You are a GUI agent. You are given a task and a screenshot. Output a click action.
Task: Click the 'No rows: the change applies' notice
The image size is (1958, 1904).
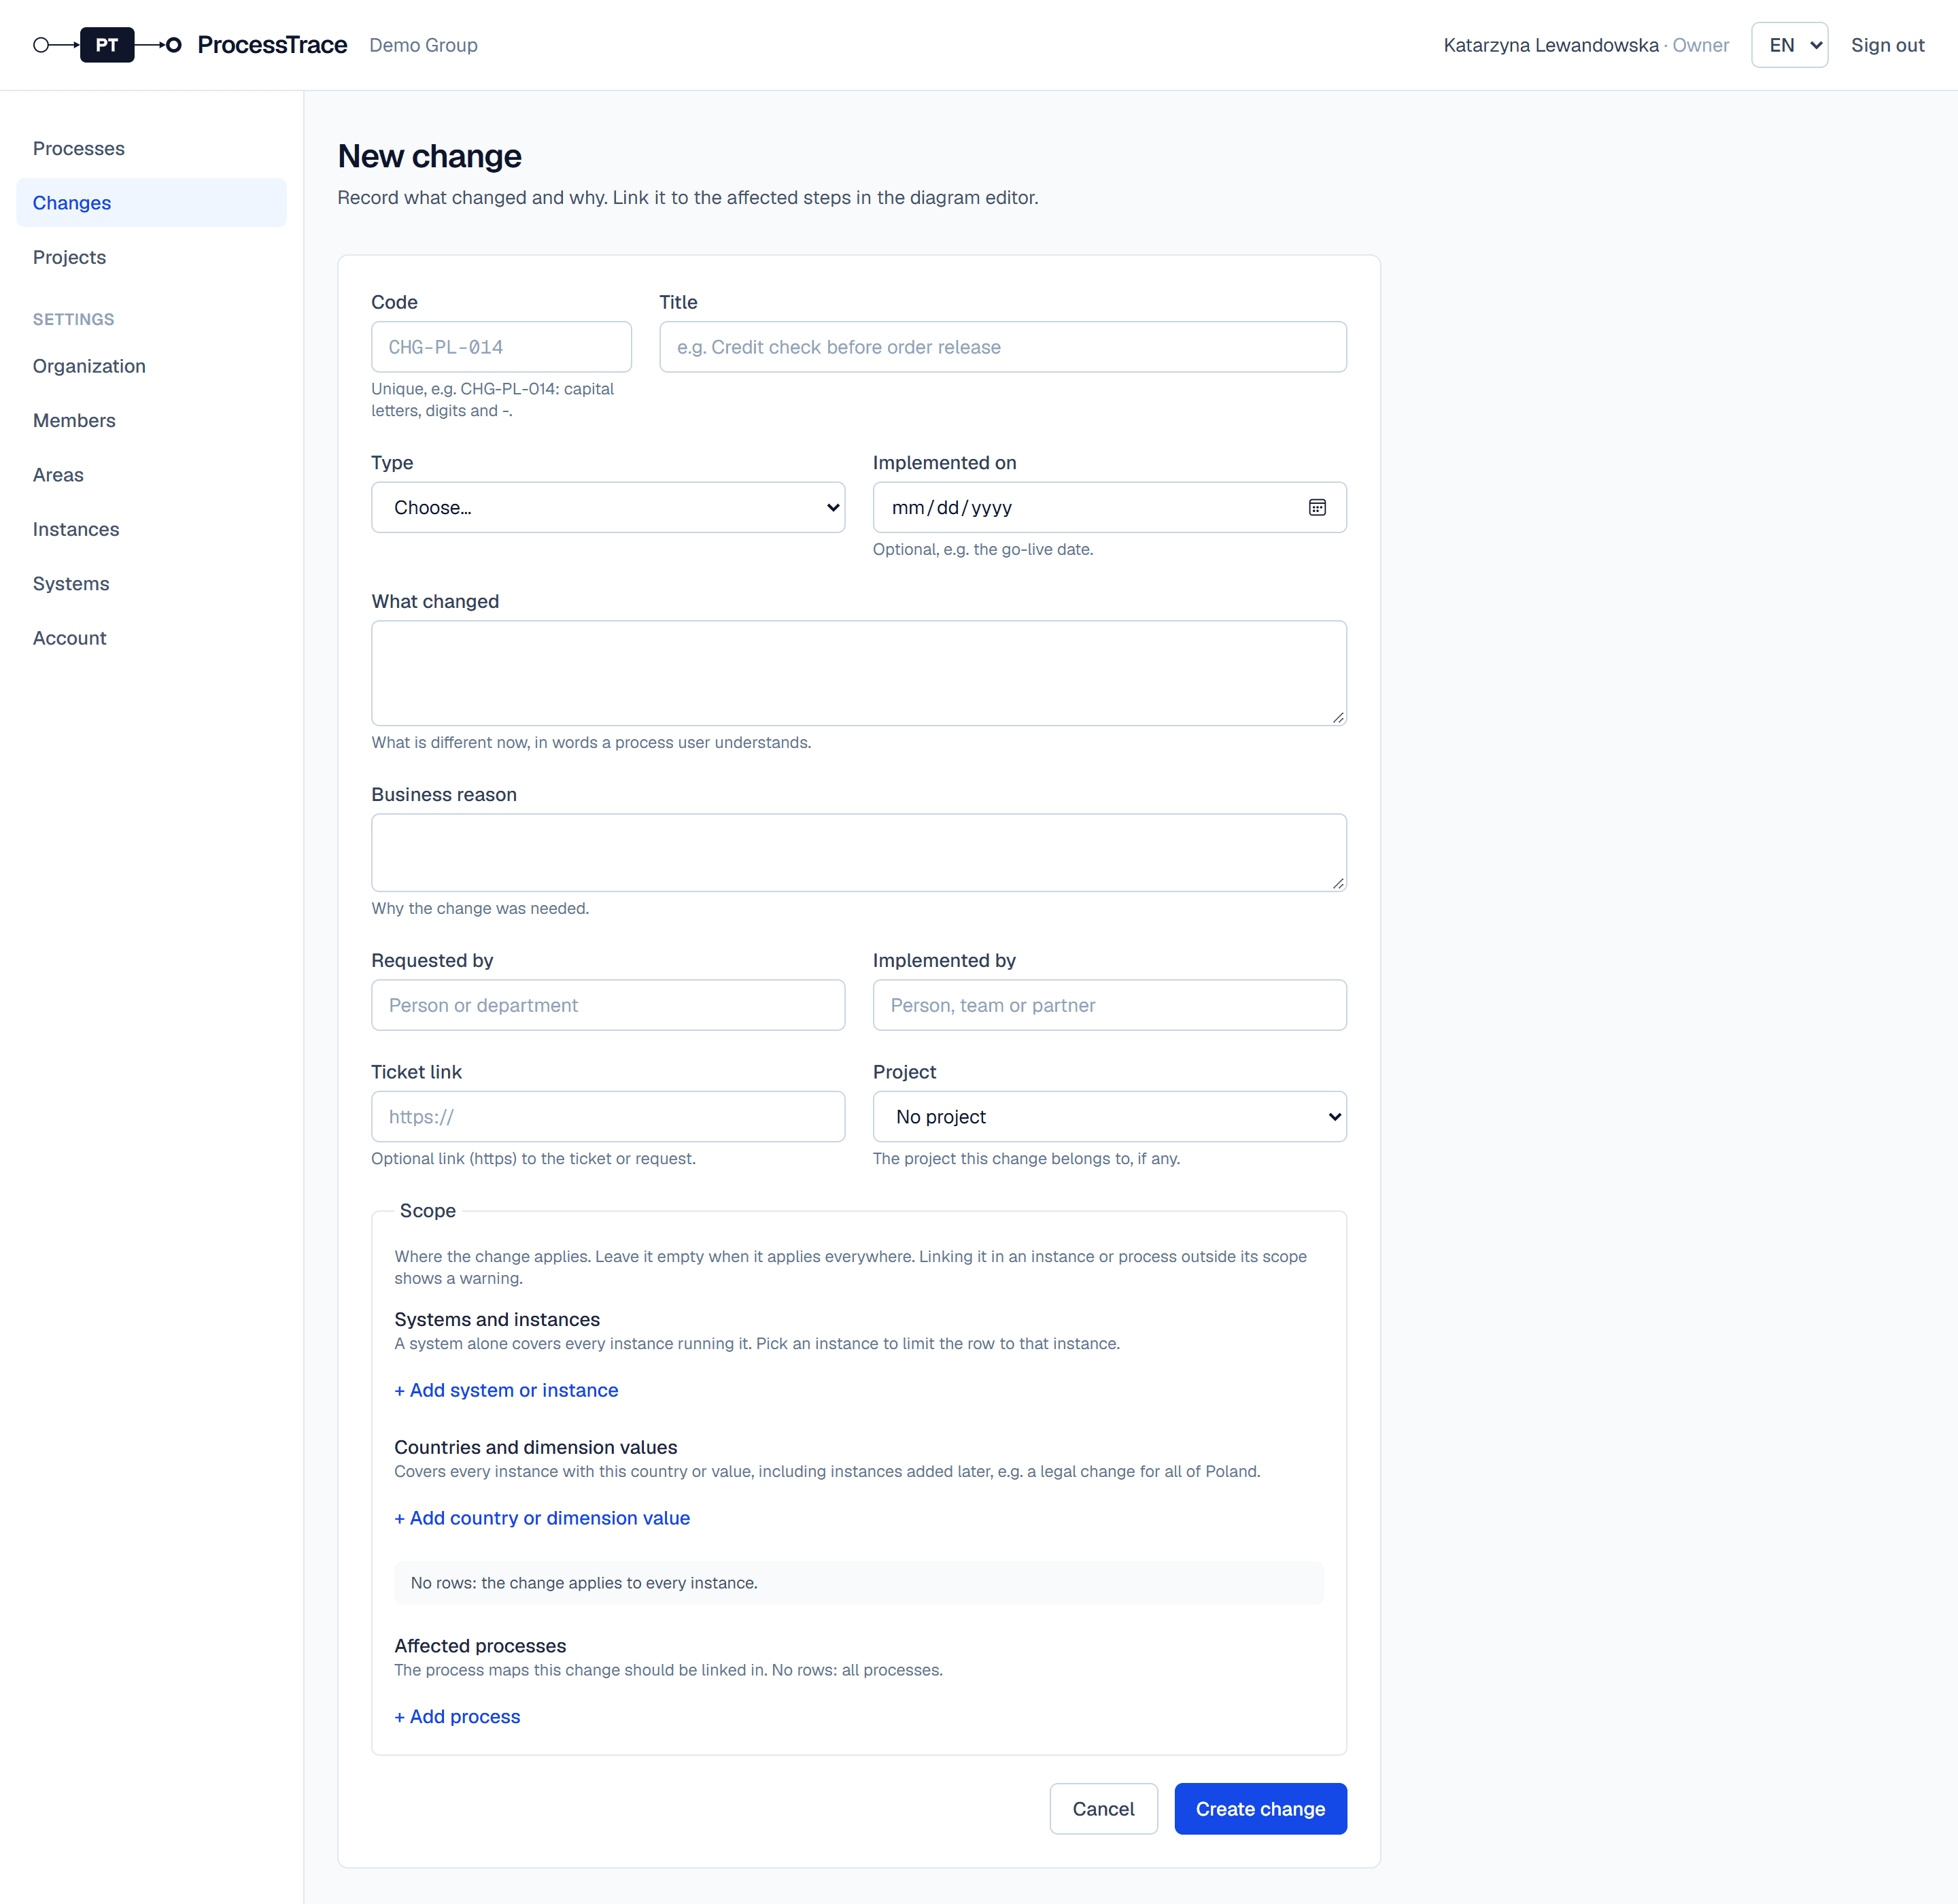(x=859, y=1583)
